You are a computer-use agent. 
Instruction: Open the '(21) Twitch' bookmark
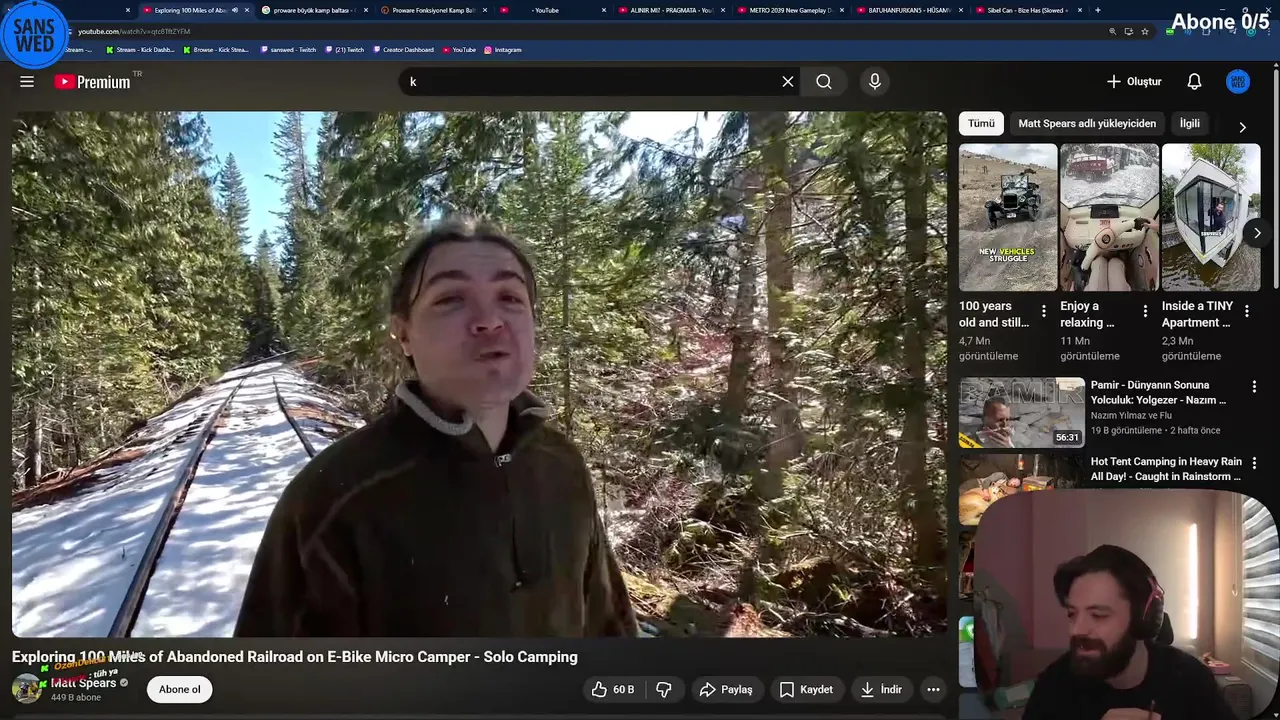tap(343, 49)
